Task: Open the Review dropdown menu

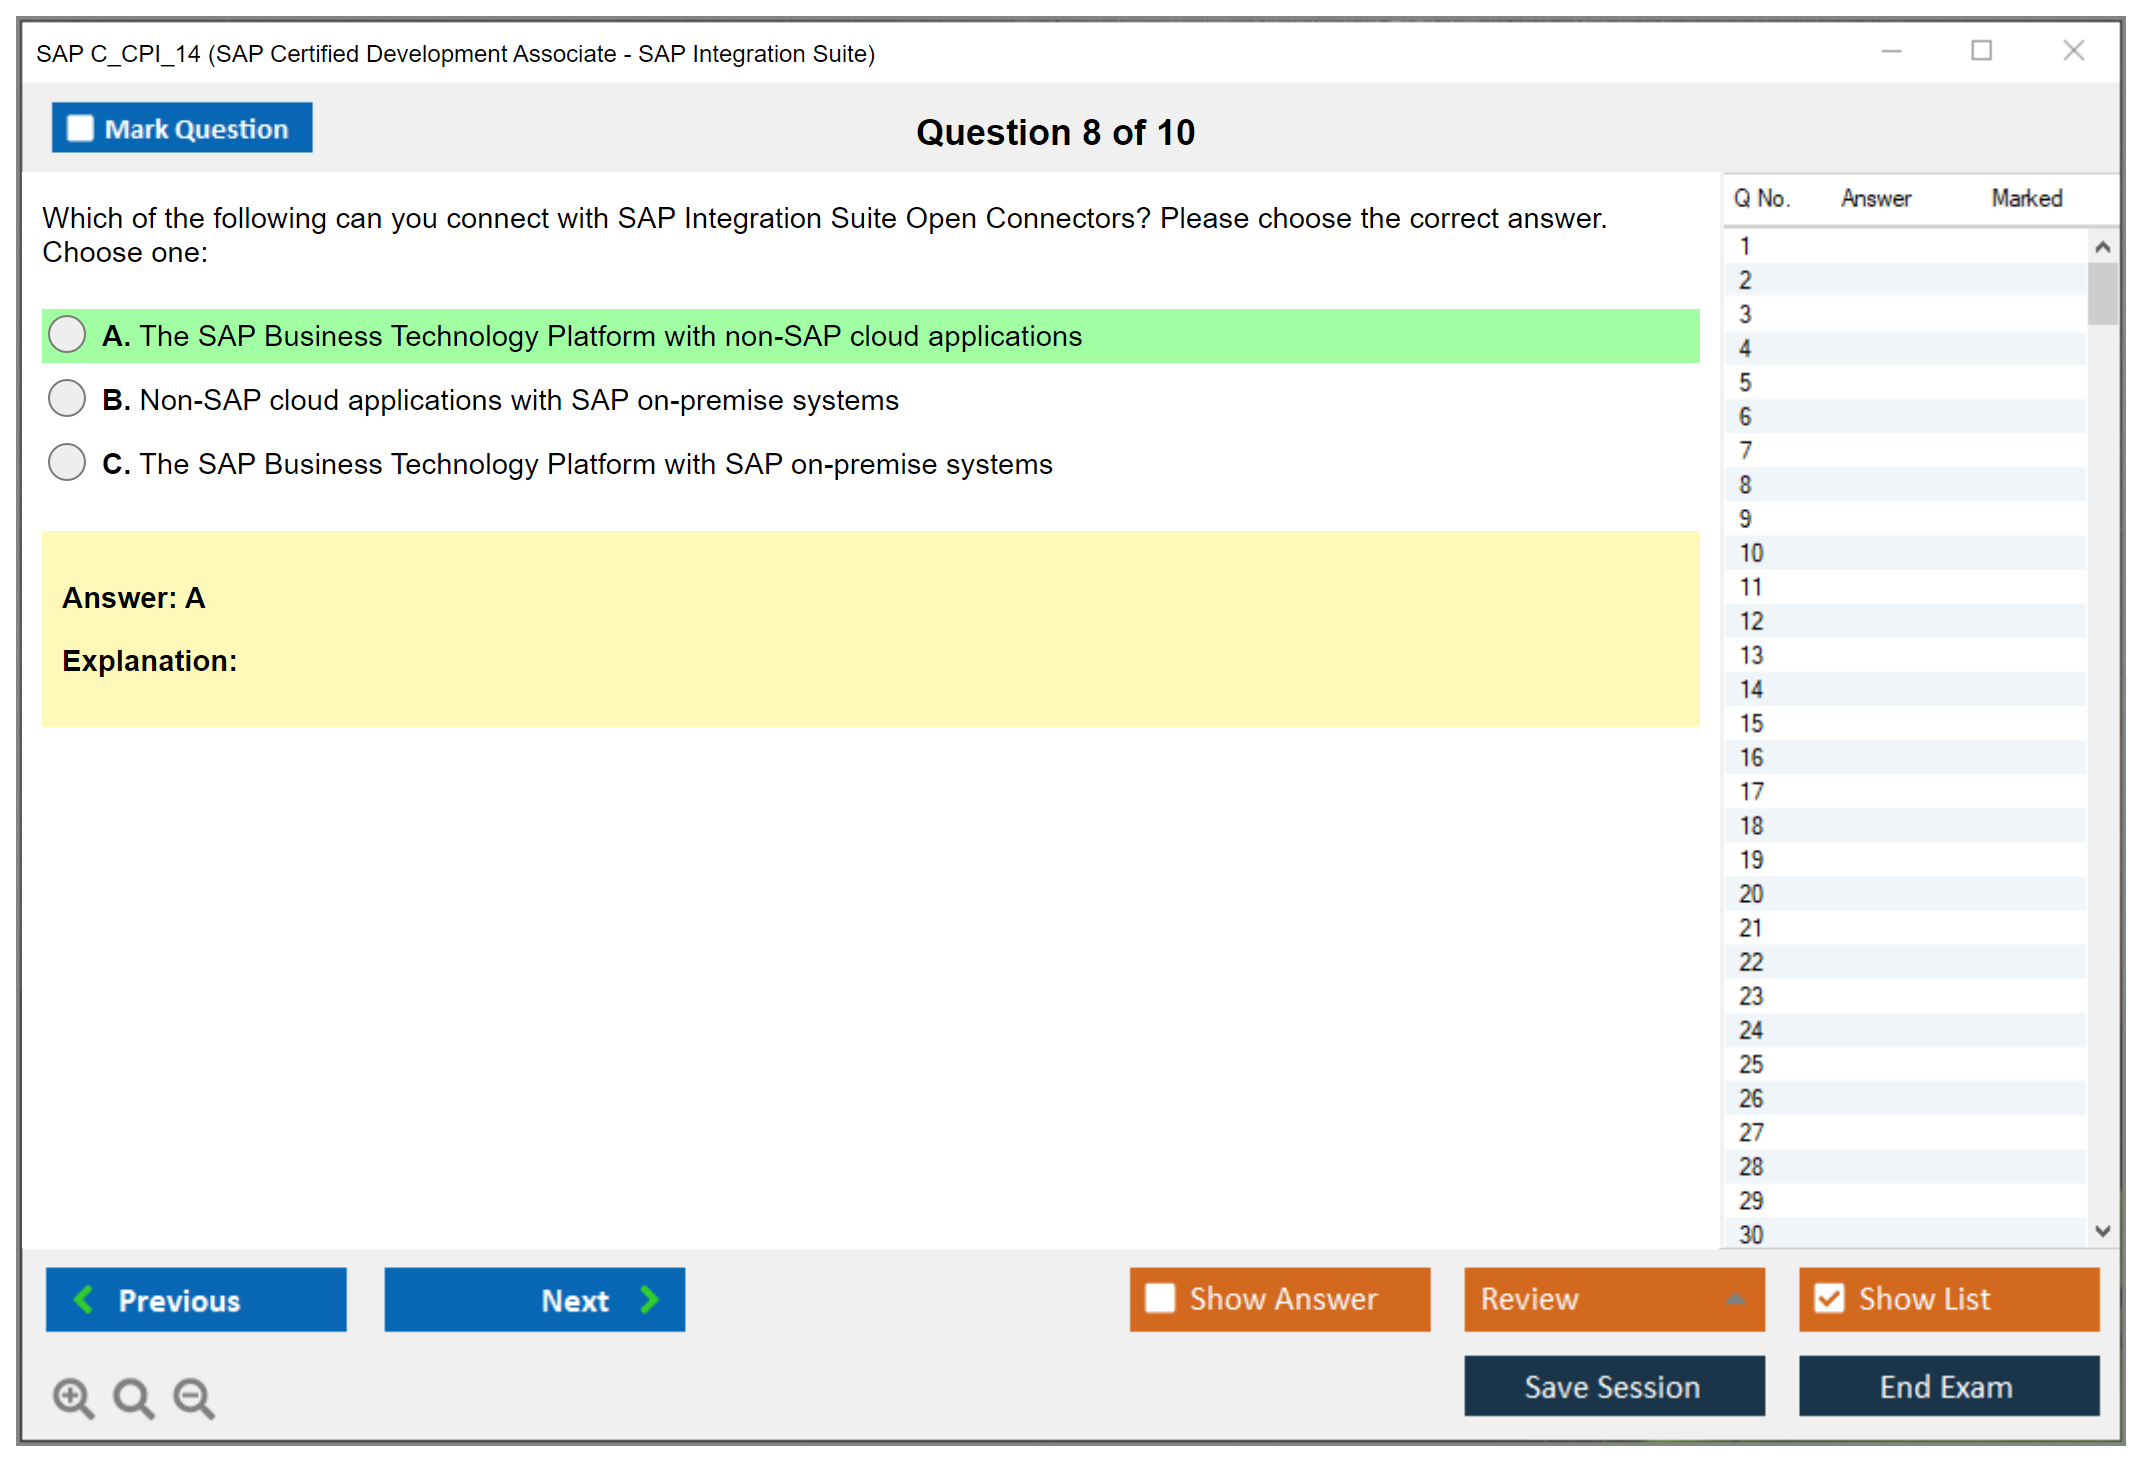Action: pyautogui.click(x=1735, y=1299)
